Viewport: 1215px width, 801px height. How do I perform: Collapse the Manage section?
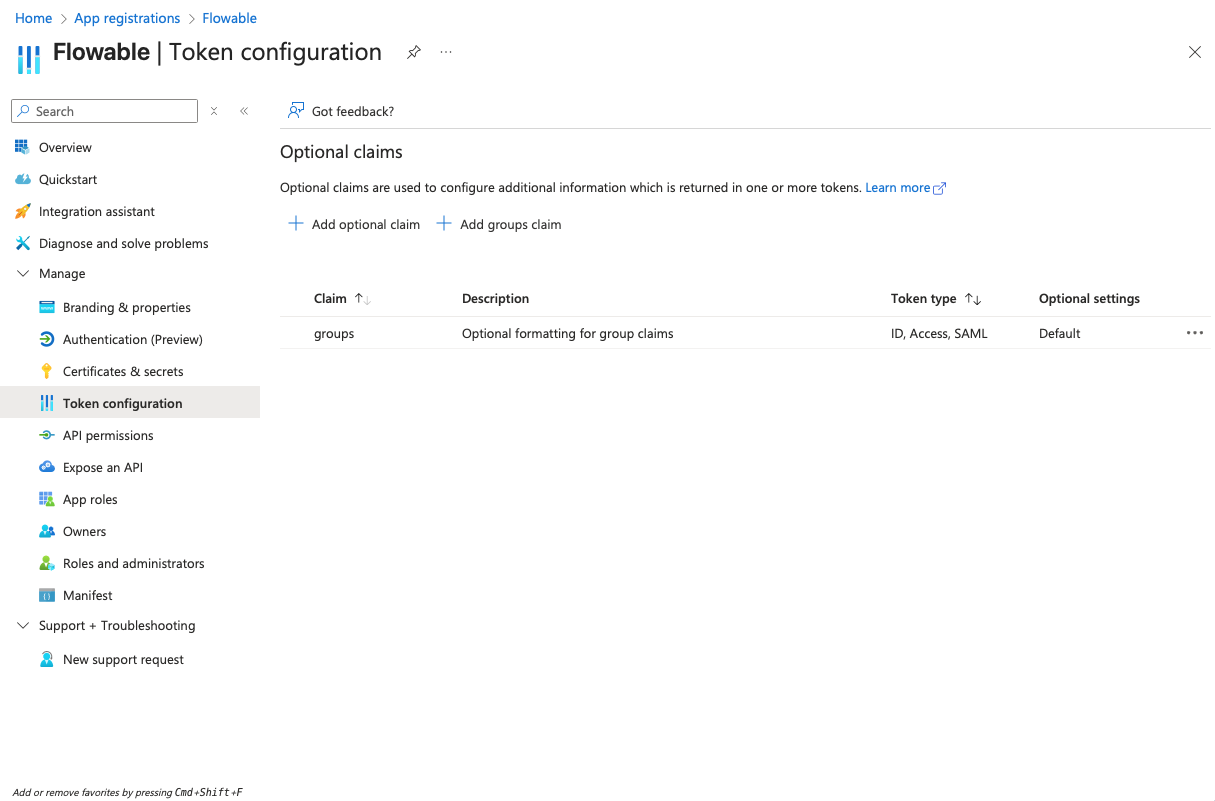coord(24,273)
